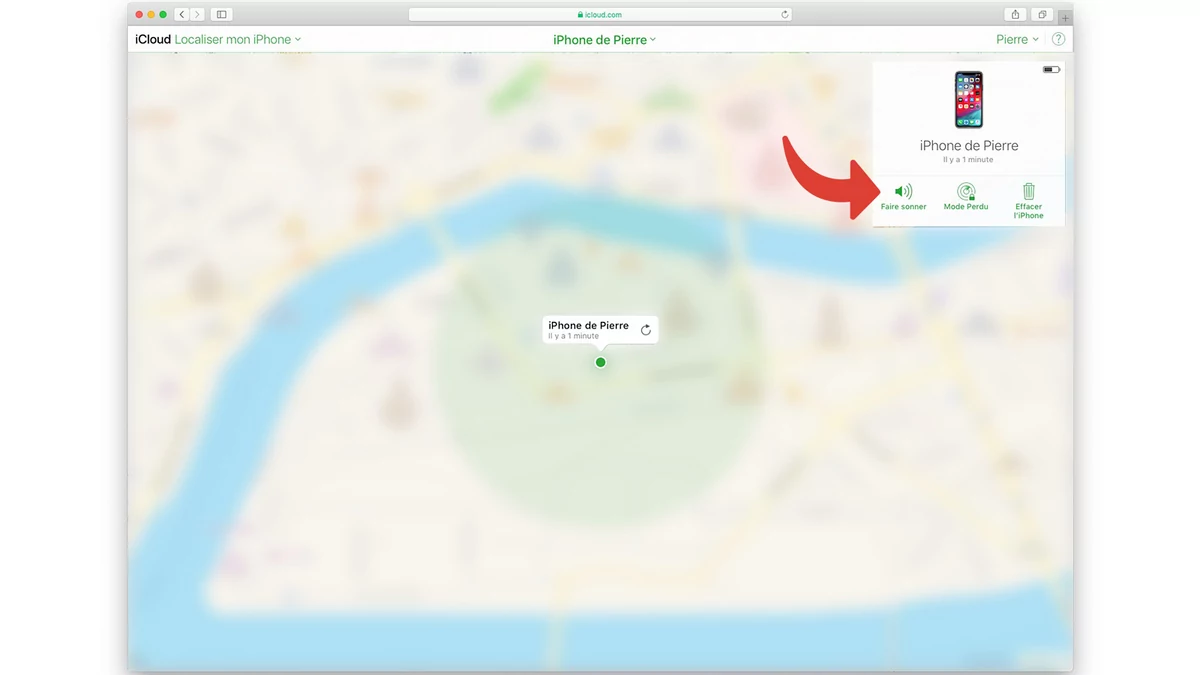Click the green device location dot
Image resolution: width=1200 pixels, height=675 pixels.
(600, 362)
